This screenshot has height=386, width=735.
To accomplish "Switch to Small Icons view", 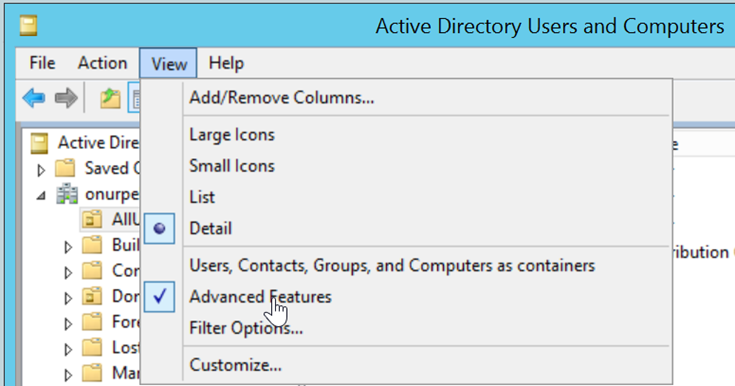I will click(x=406, y=166).
